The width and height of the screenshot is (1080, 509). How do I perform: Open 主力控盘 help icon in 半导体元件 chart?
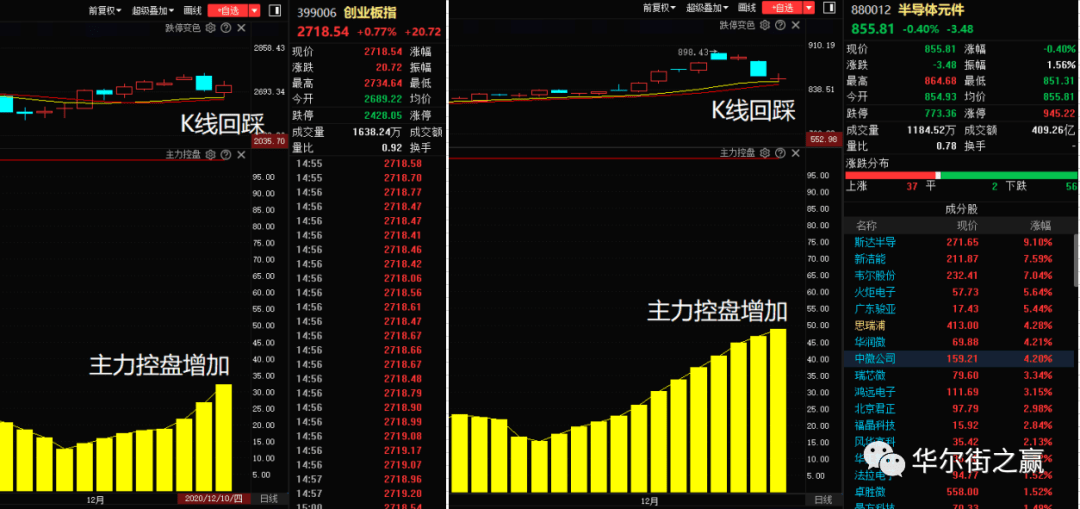click(780, 152)
